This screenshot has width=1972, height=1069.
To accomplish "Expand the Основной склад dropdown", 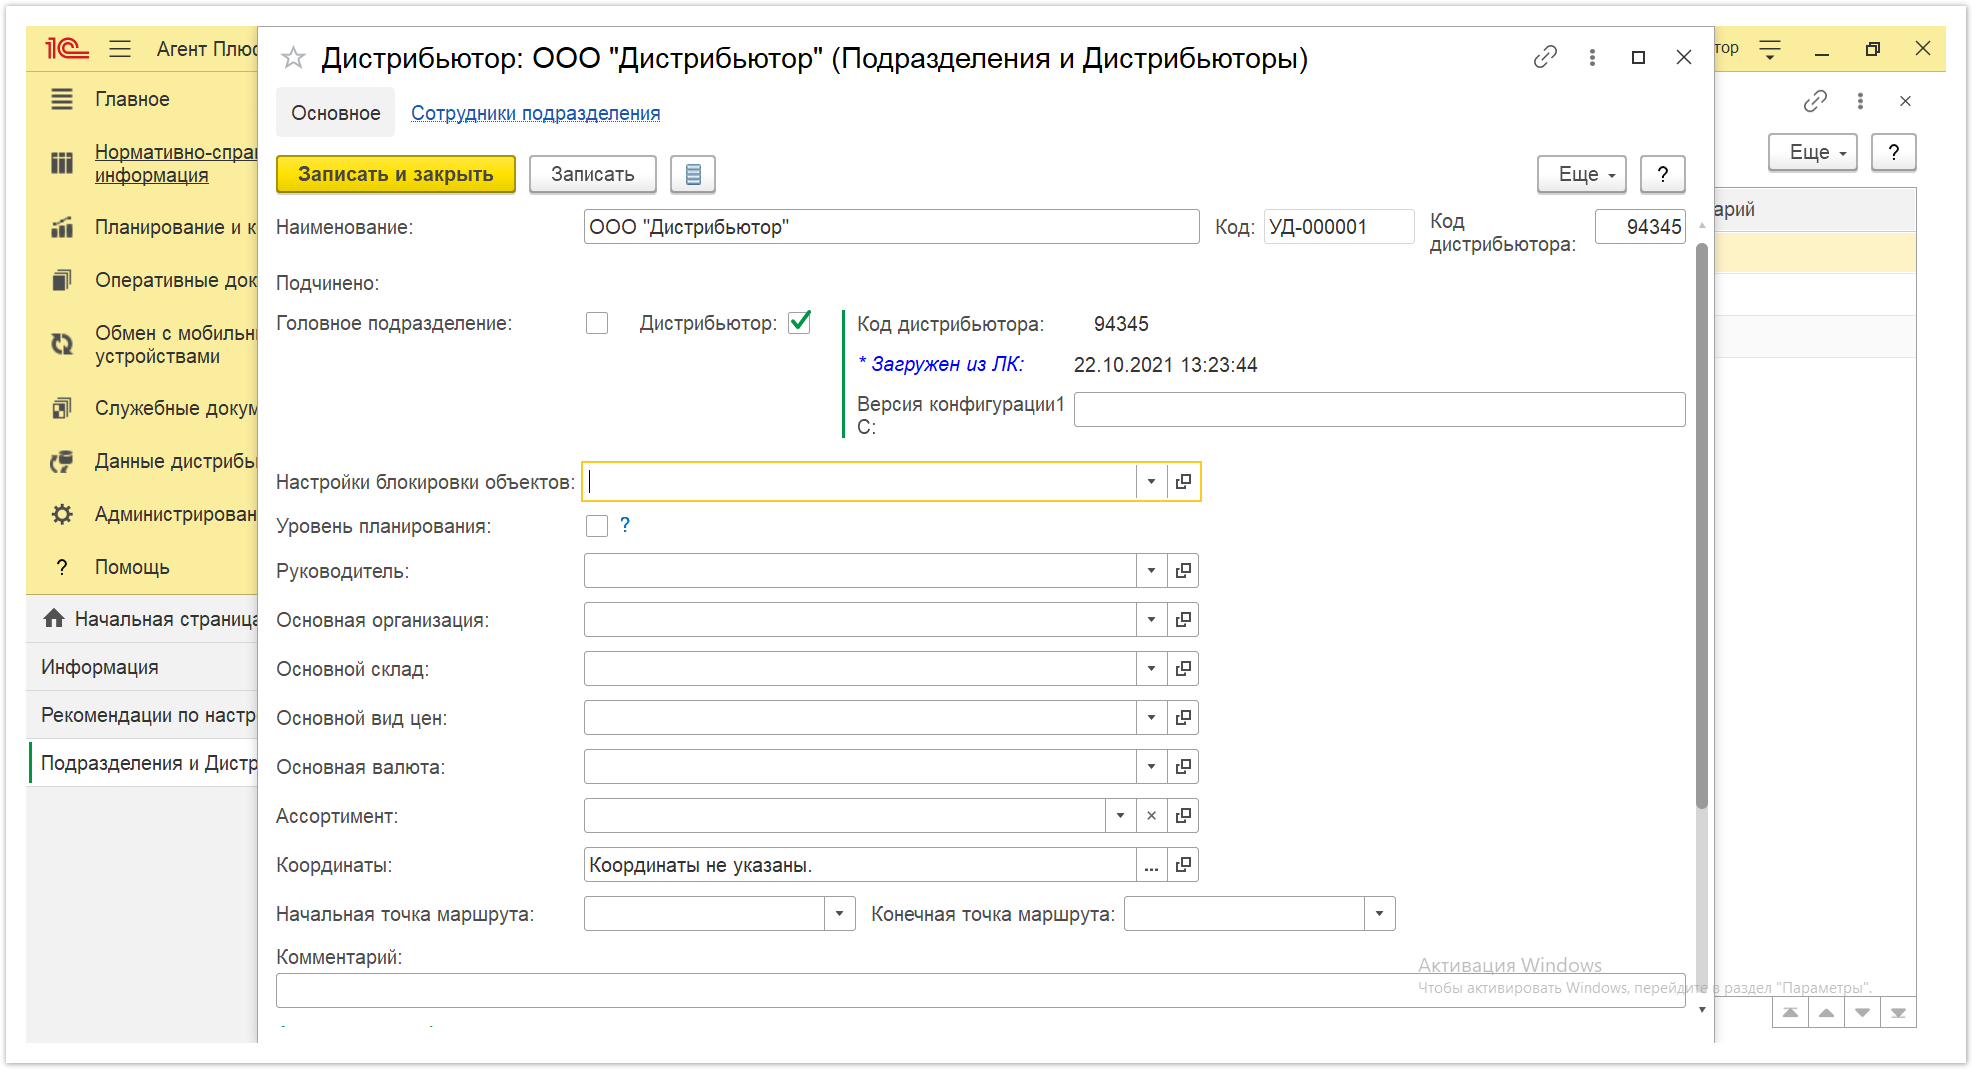I will (x=1151, y=669).
